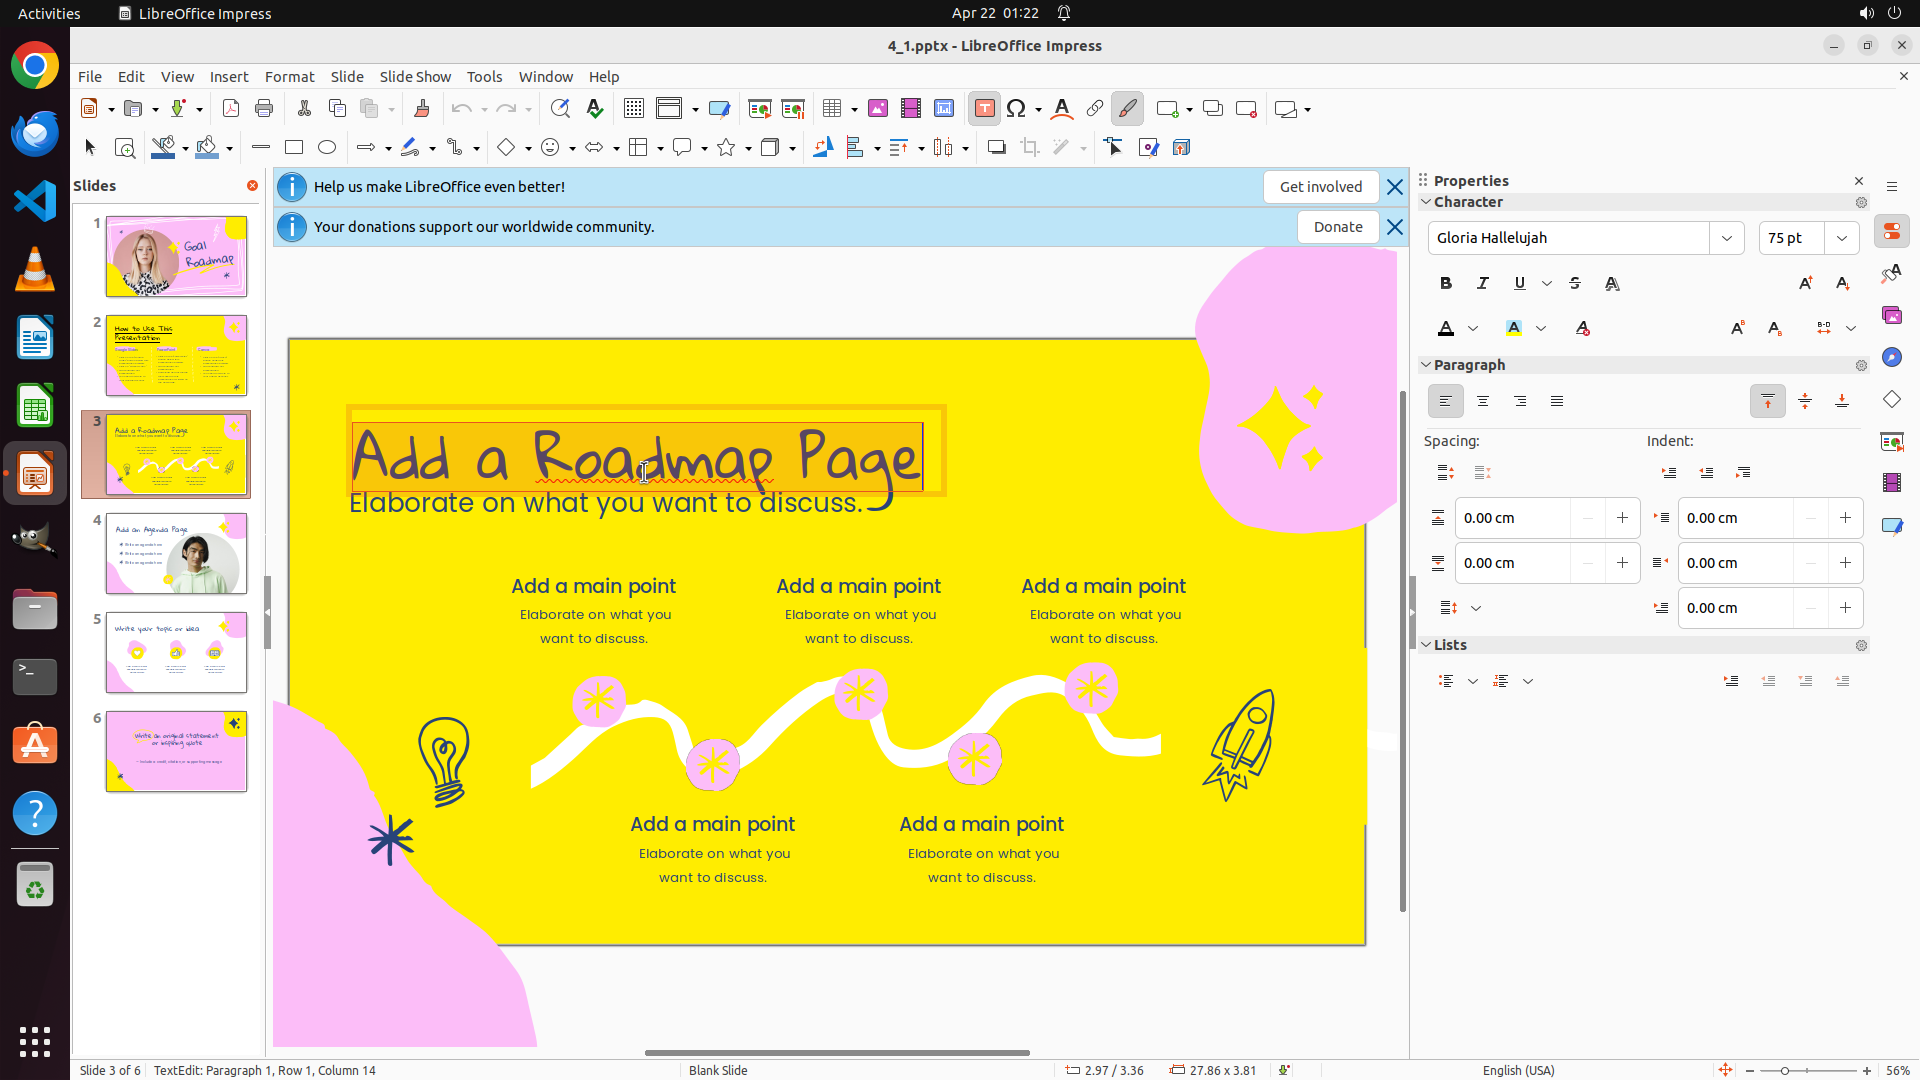Image resolution: width=1920 pixels, height=1080 pixels.
Task: Enable center paragraph alignment
Action: point(1482,401)
